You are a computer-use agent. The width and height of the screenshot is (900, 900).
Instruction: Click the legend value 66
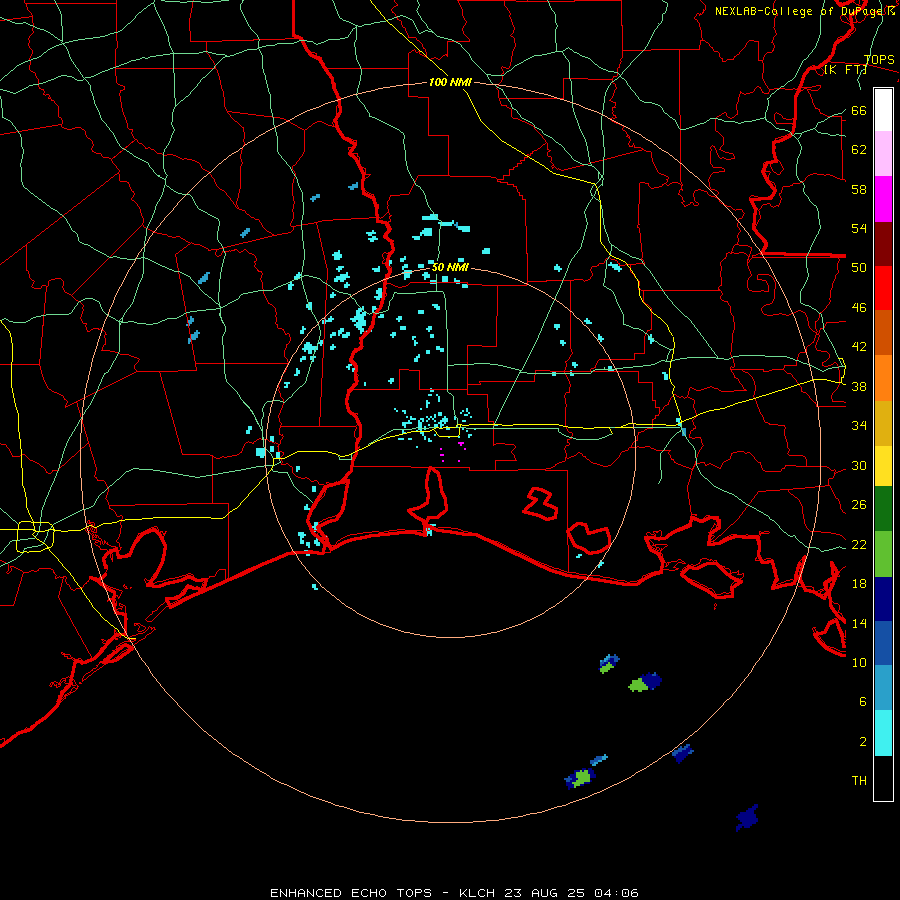pos(859,110)
